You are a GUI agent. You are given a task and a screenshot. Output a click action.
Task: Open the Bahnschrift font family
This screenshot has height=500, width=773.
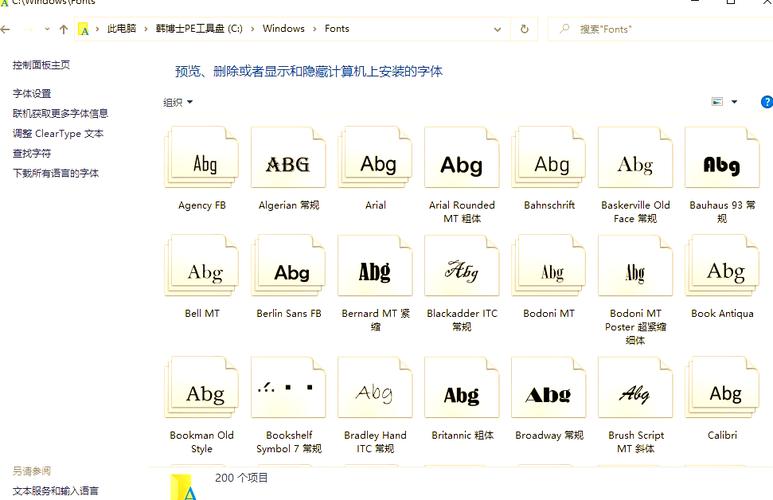pyautogui.click(x=549, y=157)
